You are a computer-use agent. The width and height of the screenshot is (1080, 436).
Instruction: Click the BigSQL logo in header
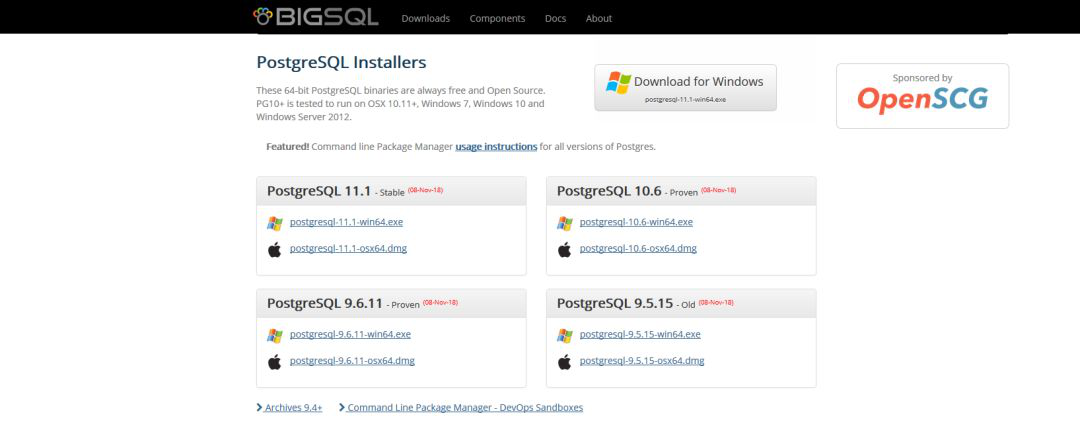tap(317, 17)
